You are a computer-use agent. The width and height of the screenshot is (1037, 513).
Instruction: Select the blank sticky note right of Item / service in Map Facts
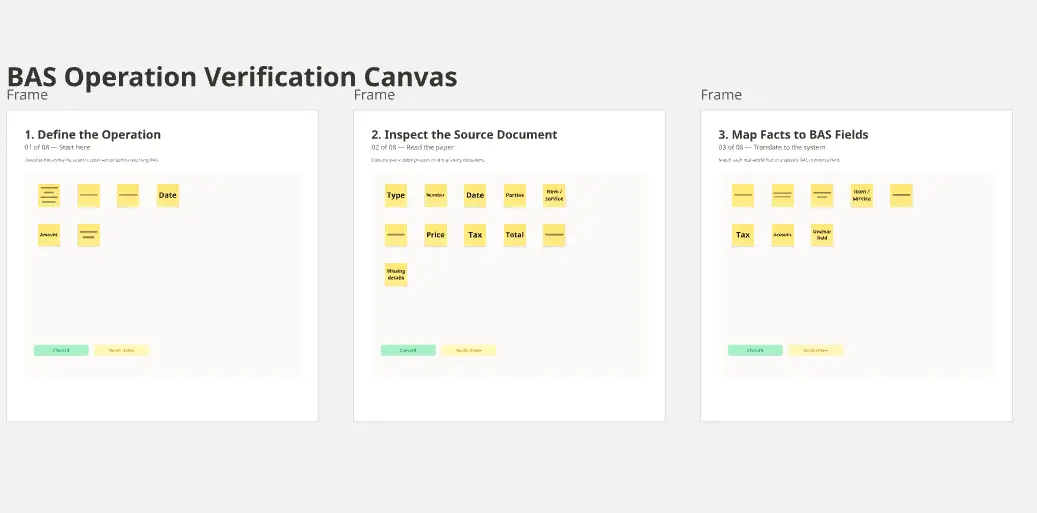[901, 195]
